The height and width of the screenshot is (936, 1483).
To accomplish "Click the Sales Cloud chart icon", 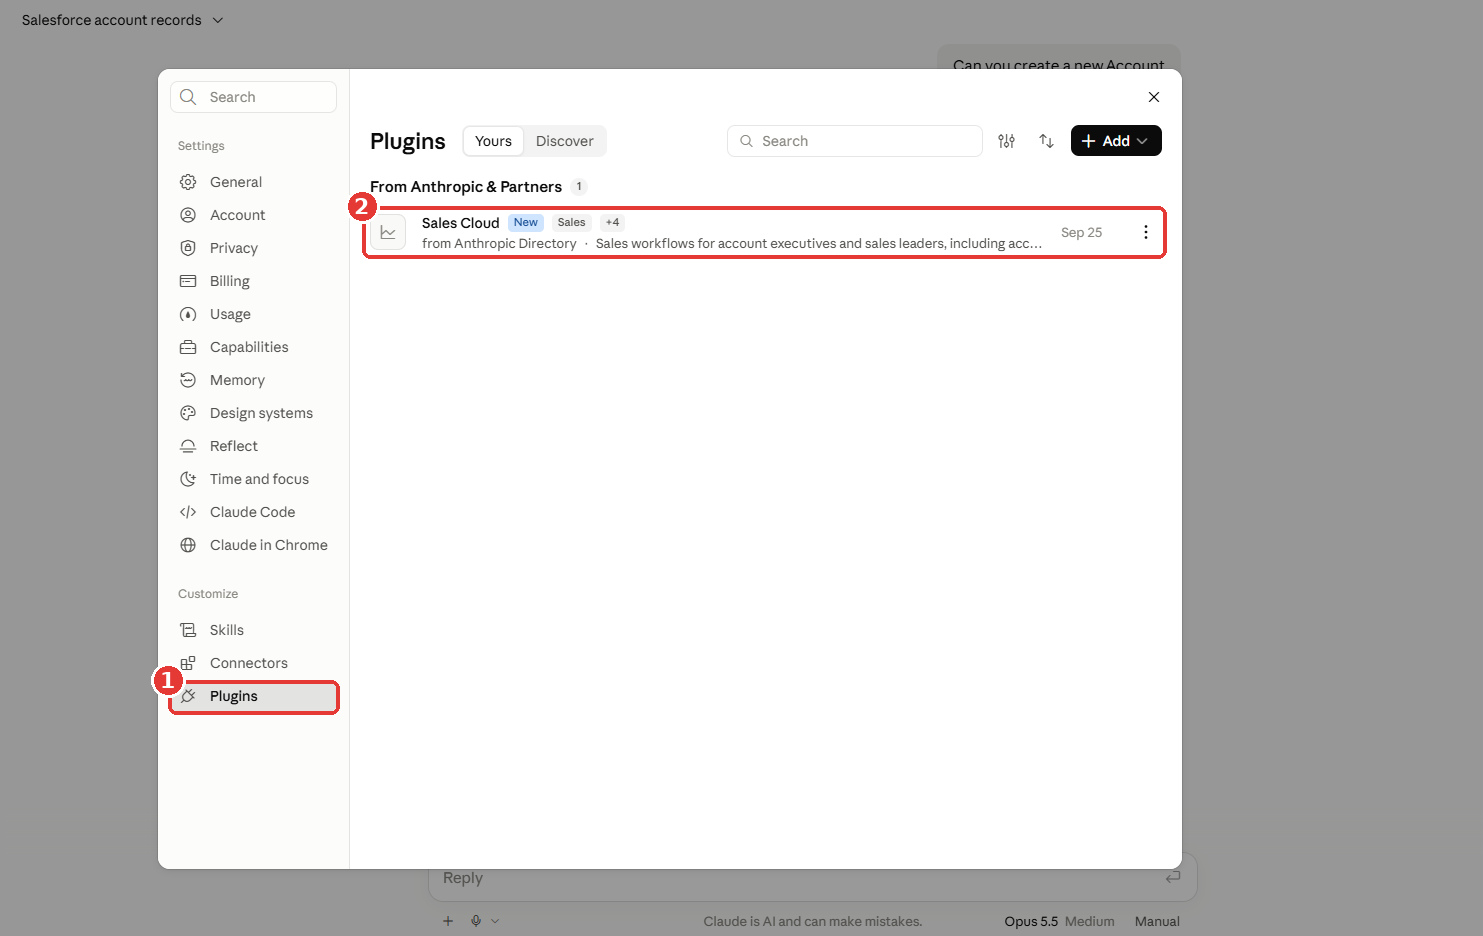I will coord(388,232).
